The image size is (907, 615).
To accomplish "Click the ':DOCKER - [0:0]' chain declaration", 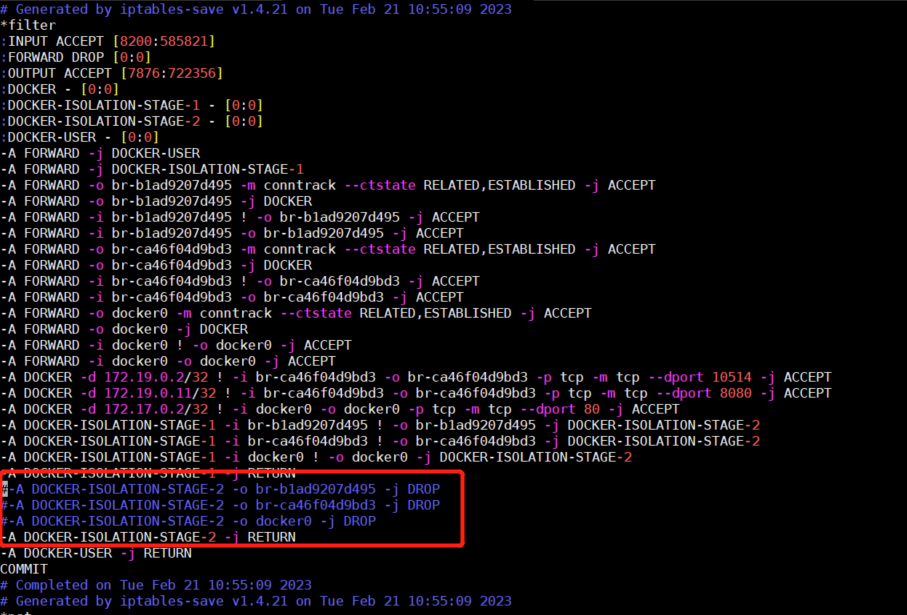I will tap(60, 90).
